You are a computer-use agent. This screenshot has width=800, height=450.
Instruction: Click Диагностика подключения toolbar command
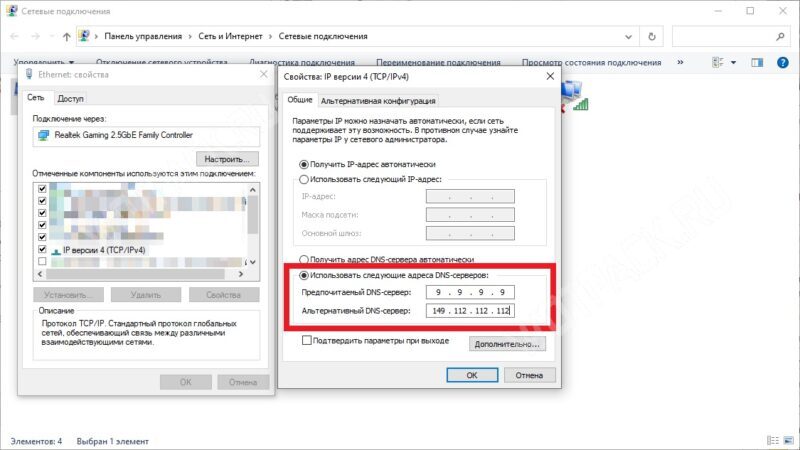(x=302, y=62)
